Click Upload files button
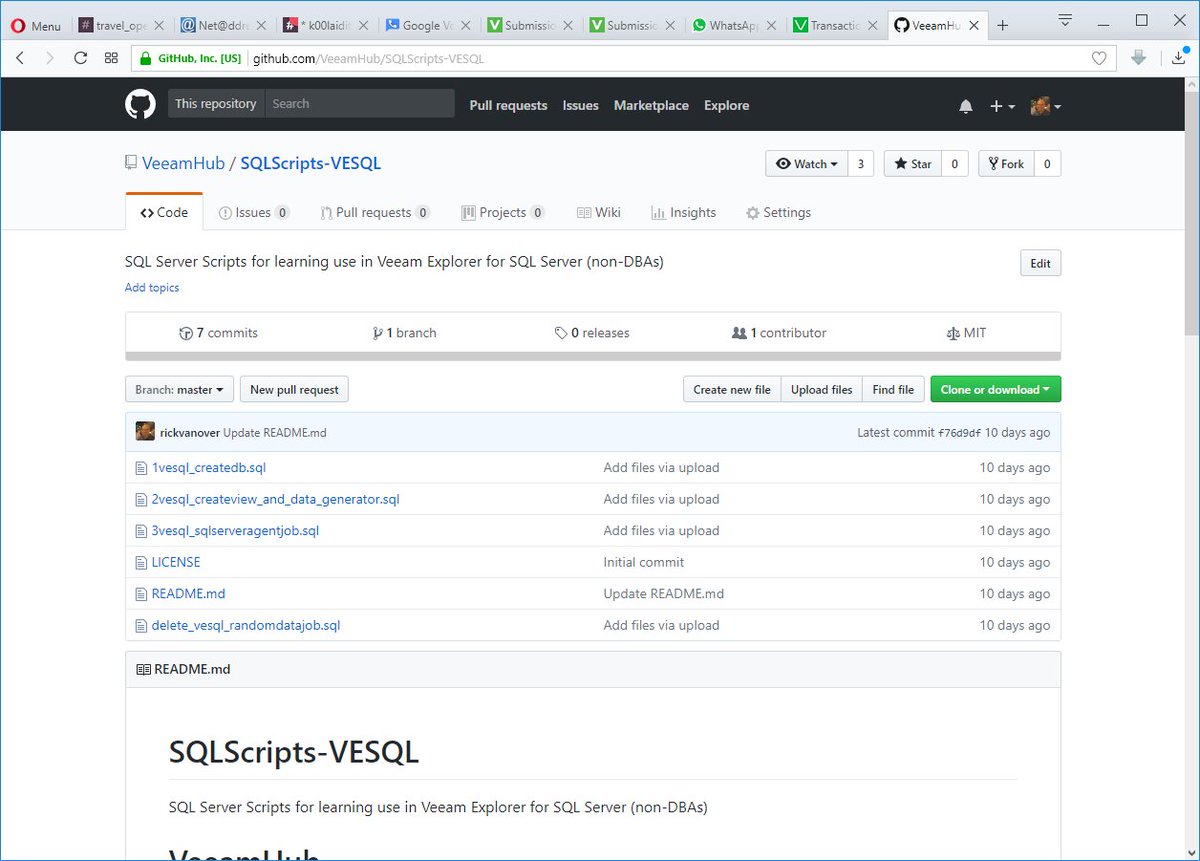 click(821, 390)
